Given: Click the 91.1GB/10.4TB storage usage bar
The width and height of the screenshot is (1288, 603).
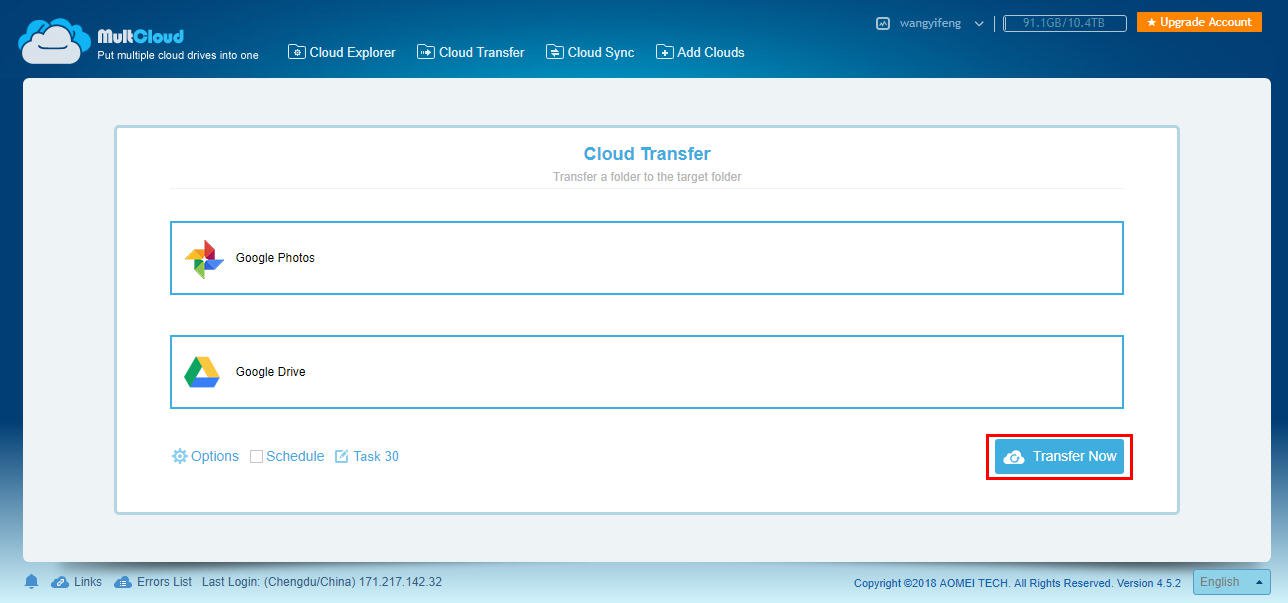Looking at the screenshot, I should pyautogui.click(x=1064, y=23).
